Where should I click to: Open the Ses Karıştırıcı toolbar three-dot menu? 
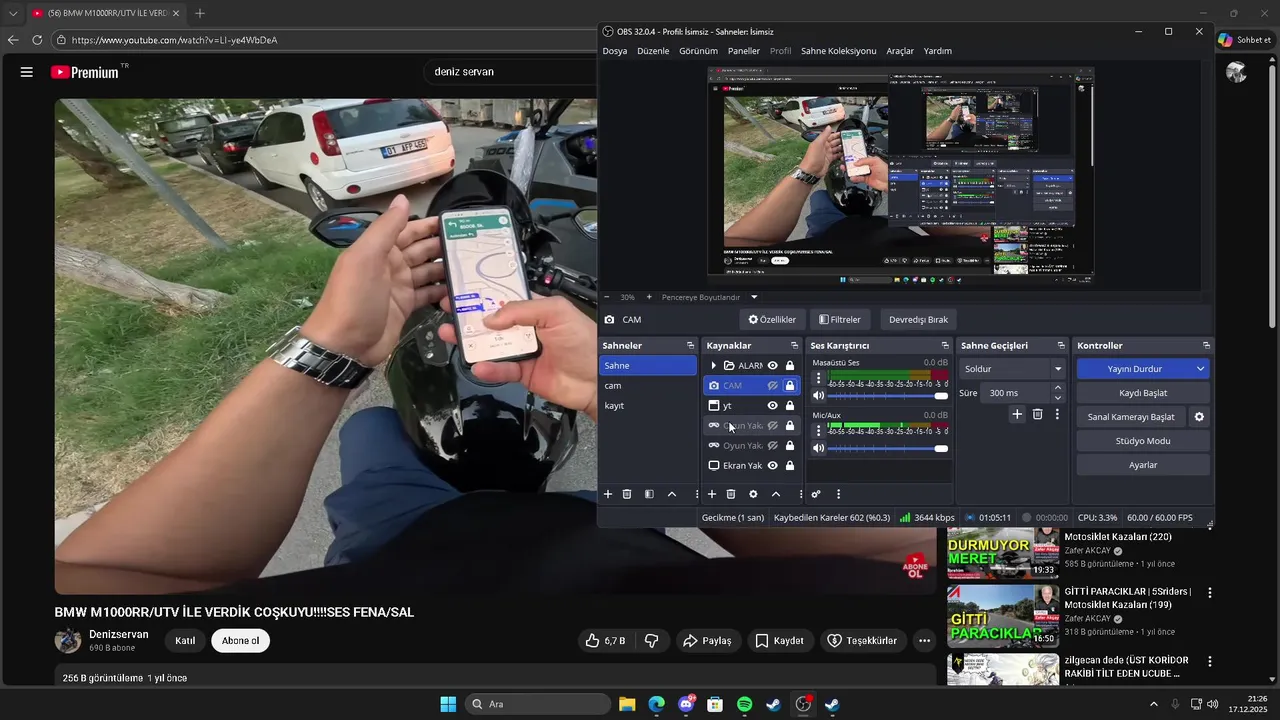[838, 494]
